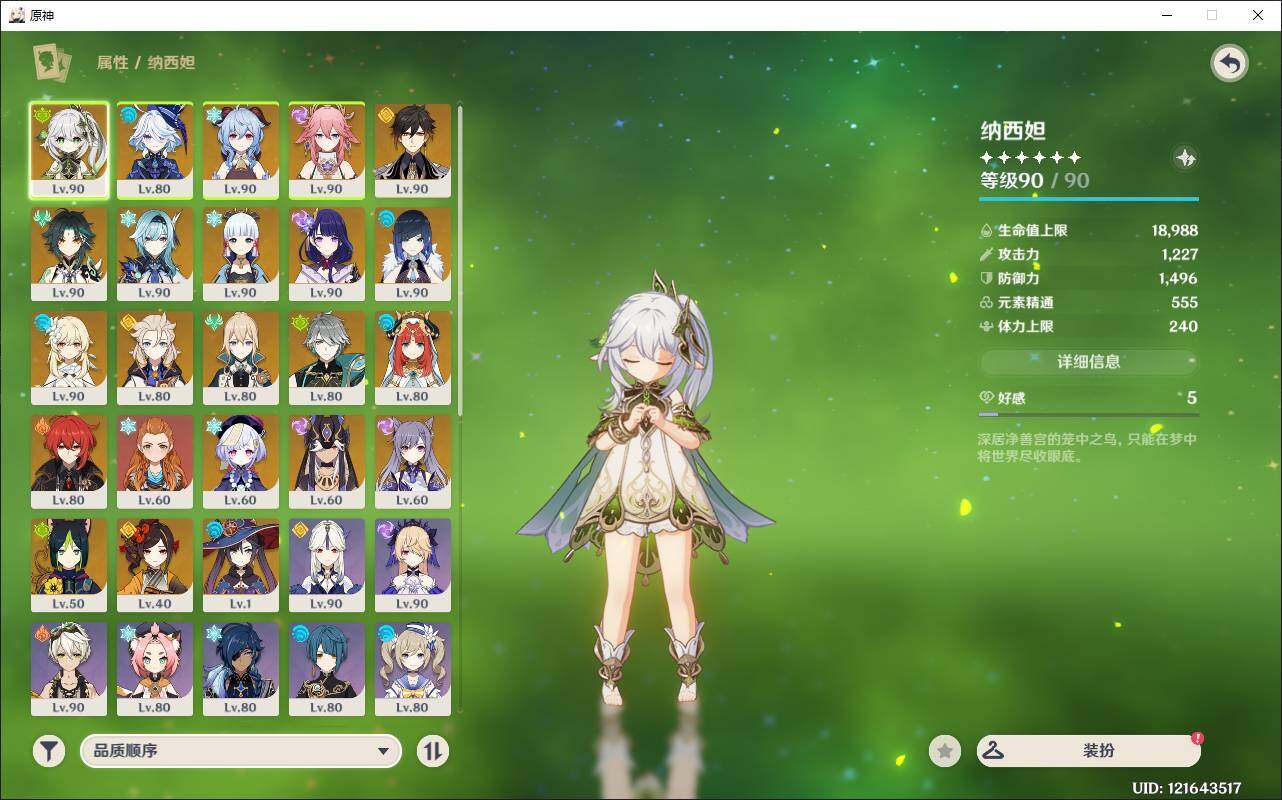Select Keqing's Lv.60 portrait
Image resolution: width=1282 pixels, height=800 pixels.
(x=413, y=462)
